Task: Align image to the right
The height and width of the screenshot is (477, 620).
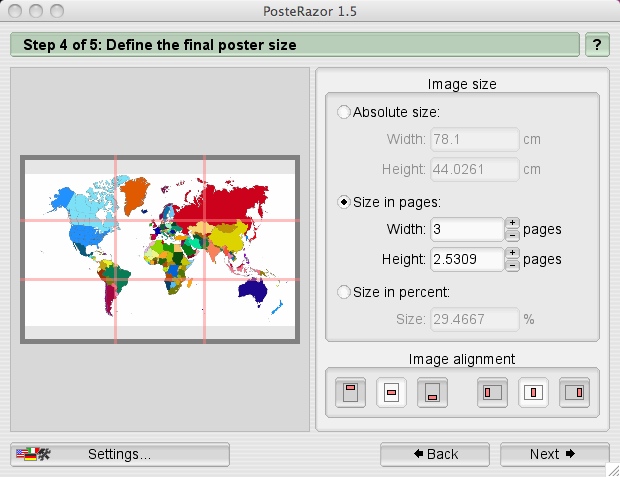Action: click(574, 392)
